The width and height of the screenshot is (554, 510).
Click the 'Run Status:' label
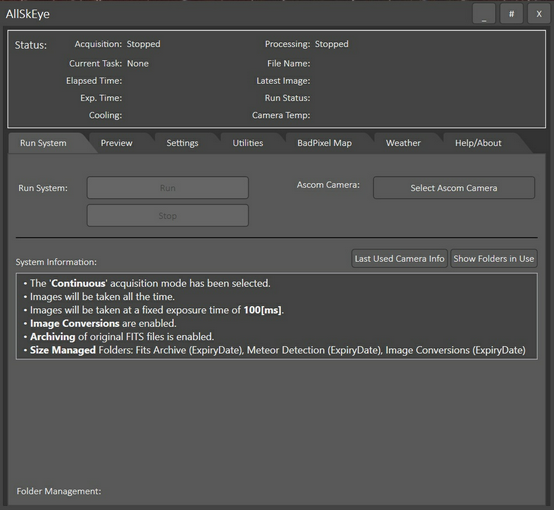click(x=288, y=98)
